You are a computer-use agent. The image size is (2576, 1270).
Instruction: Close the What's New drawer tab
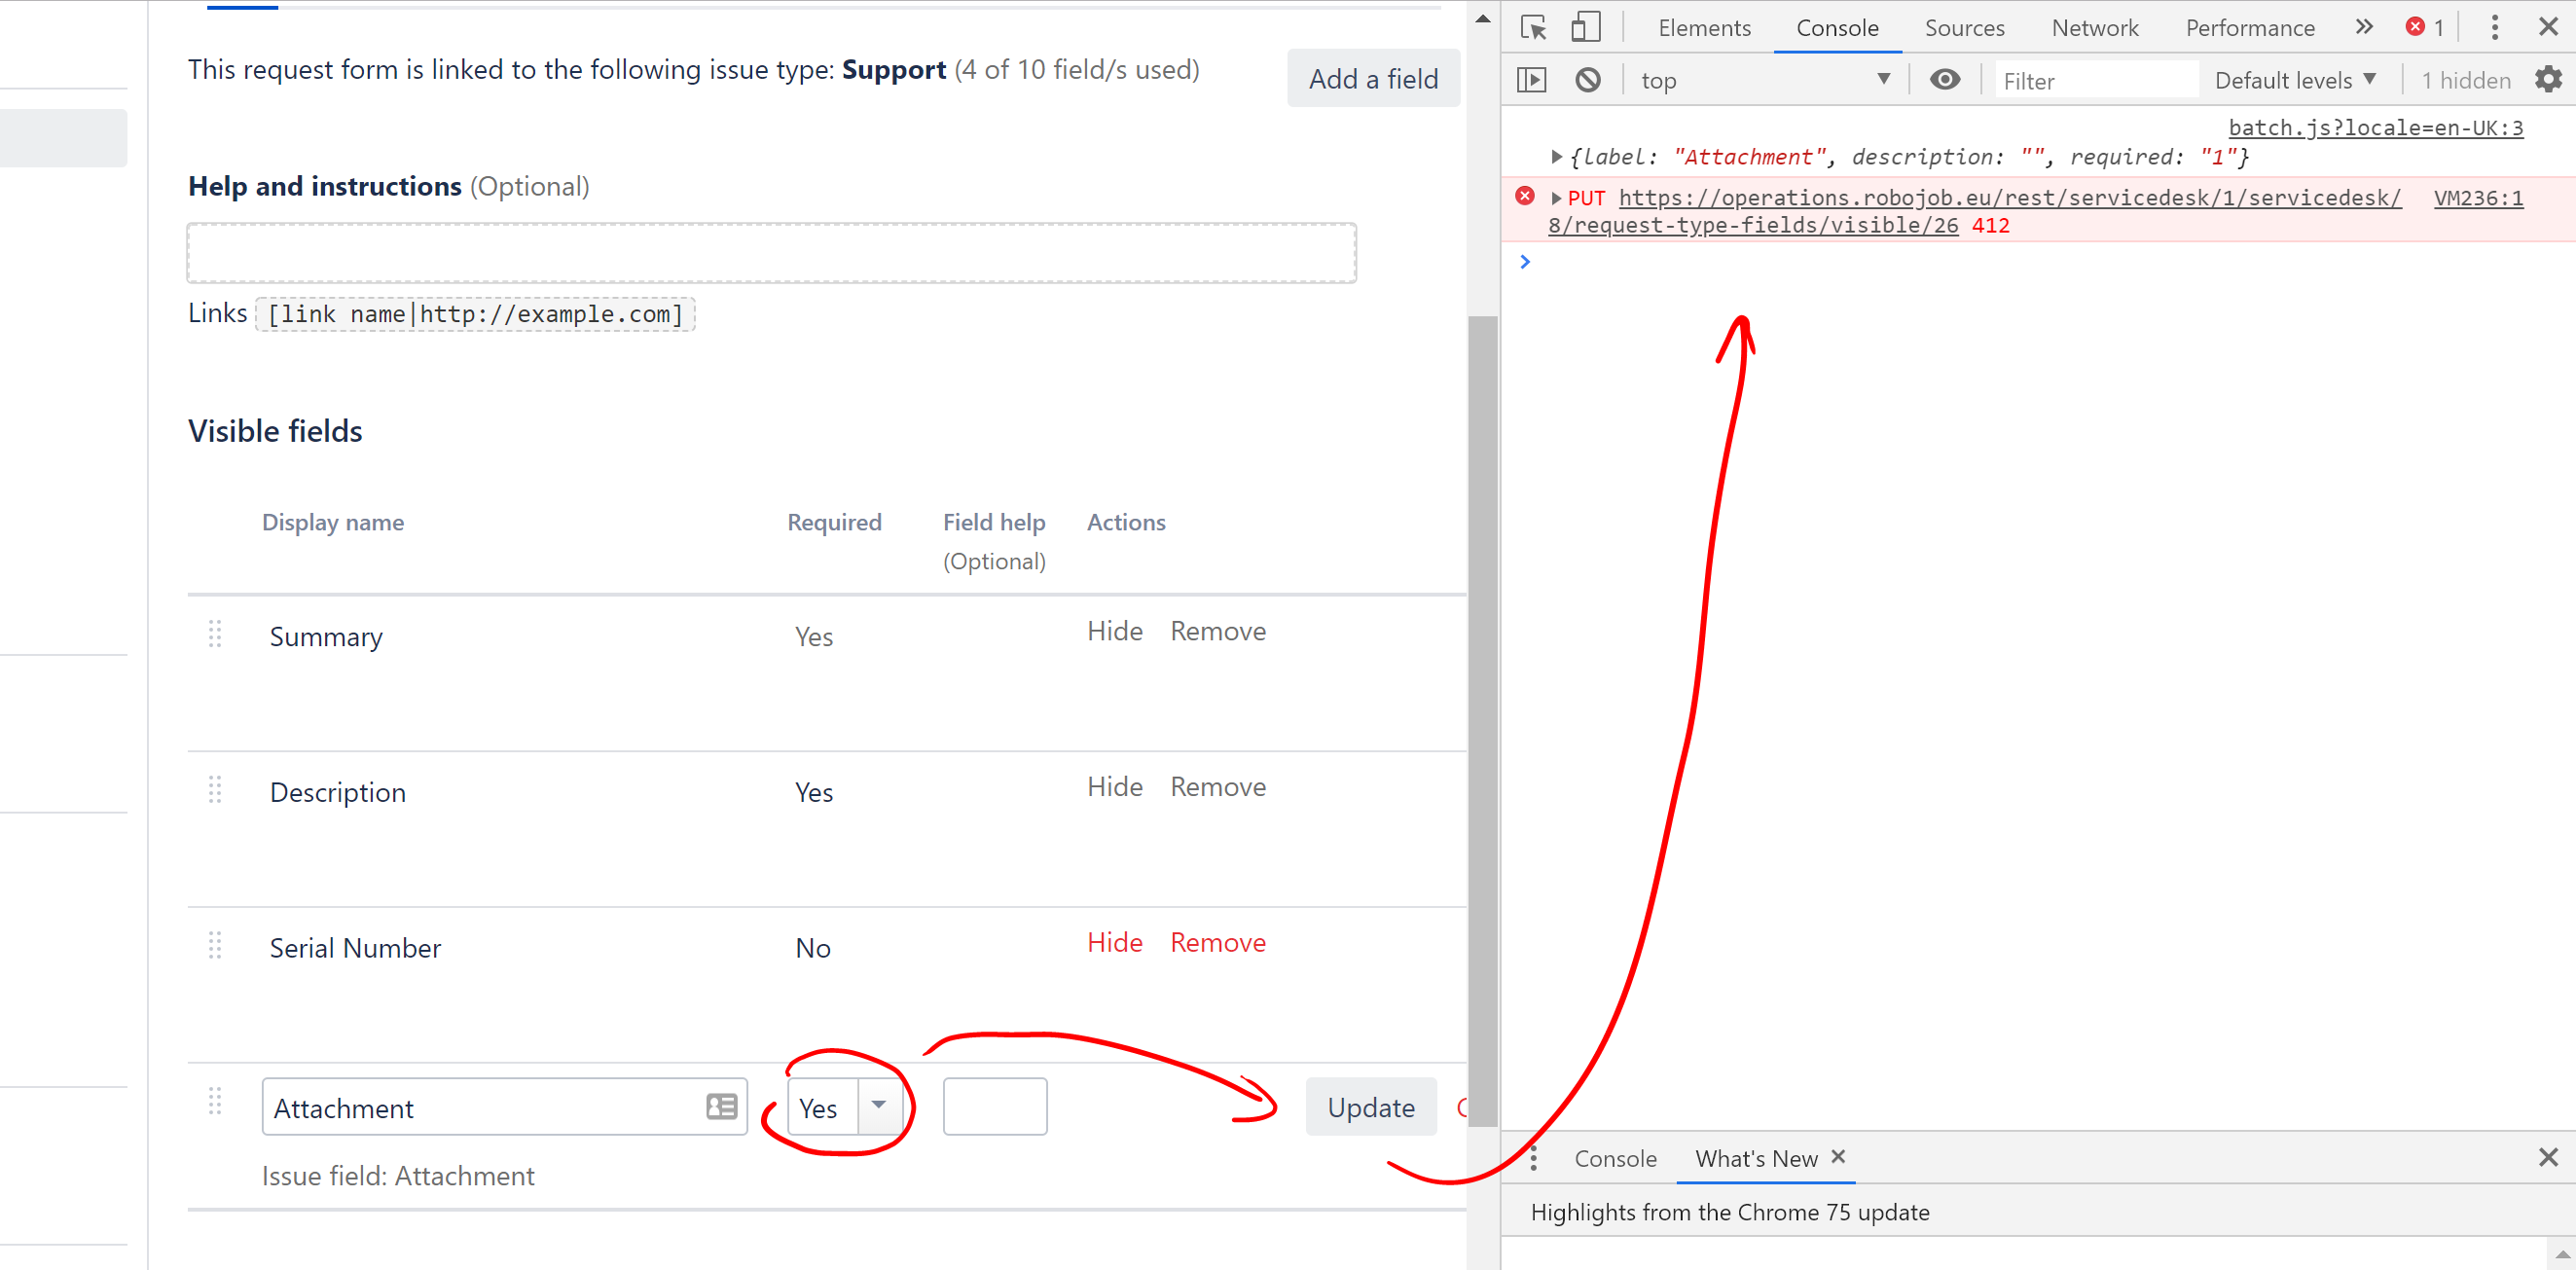point(1838,1157)
